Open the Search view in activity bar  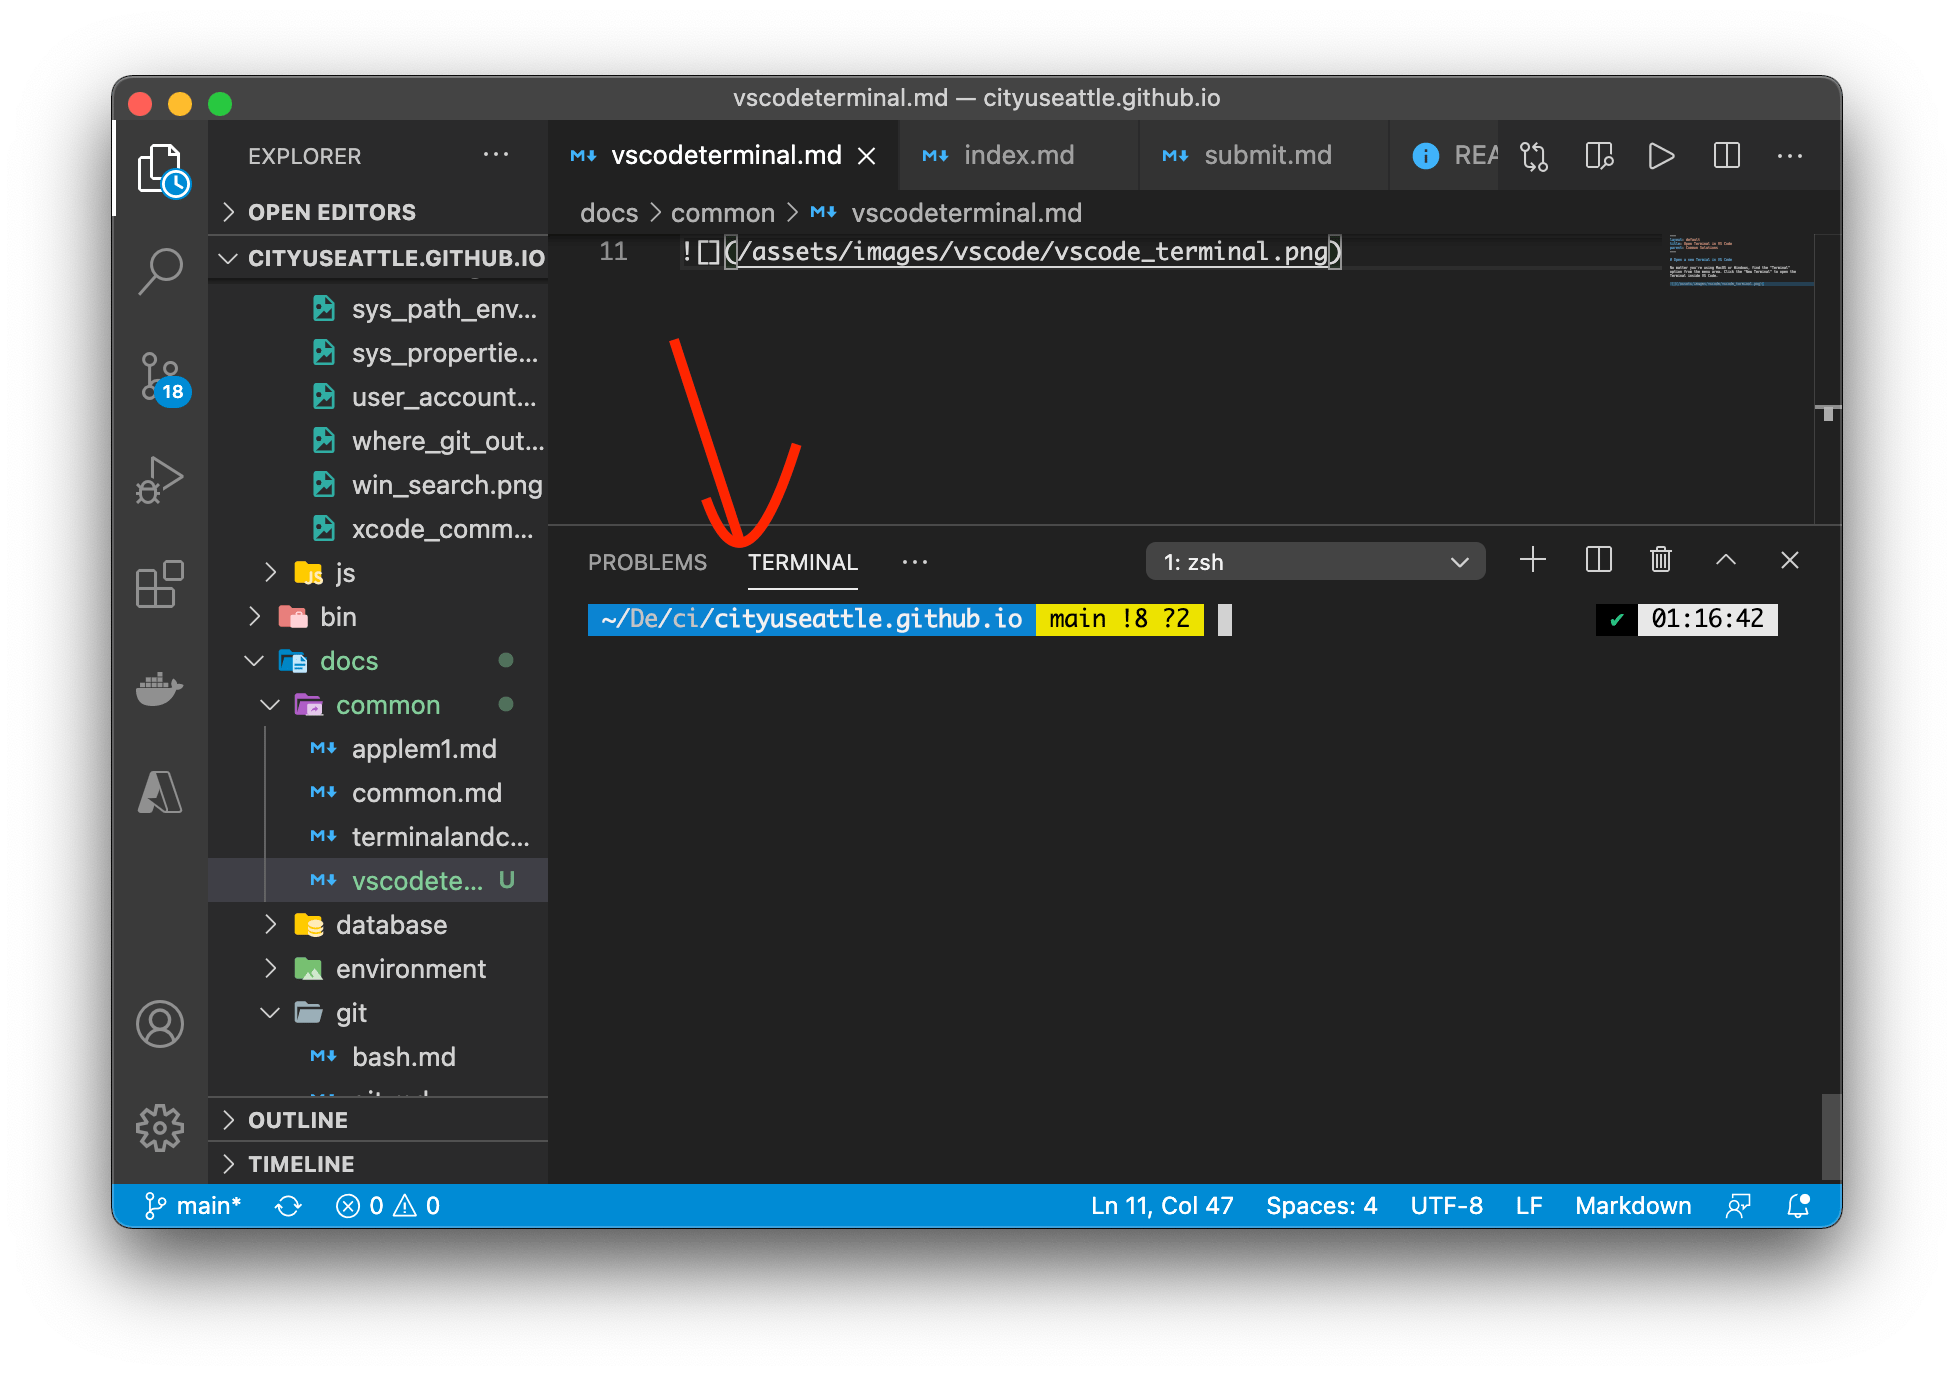pyautogui.click(x=160, y=270)
